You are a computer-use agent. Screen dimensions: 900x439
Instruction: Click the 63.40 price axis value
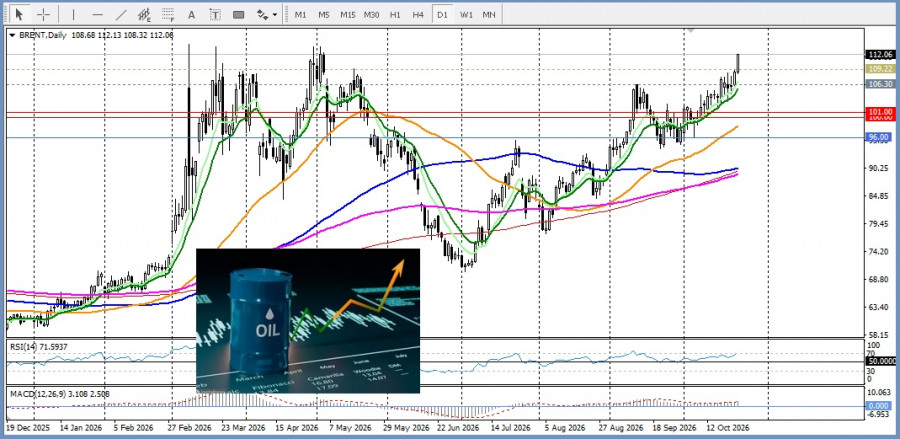coord(878,308)
